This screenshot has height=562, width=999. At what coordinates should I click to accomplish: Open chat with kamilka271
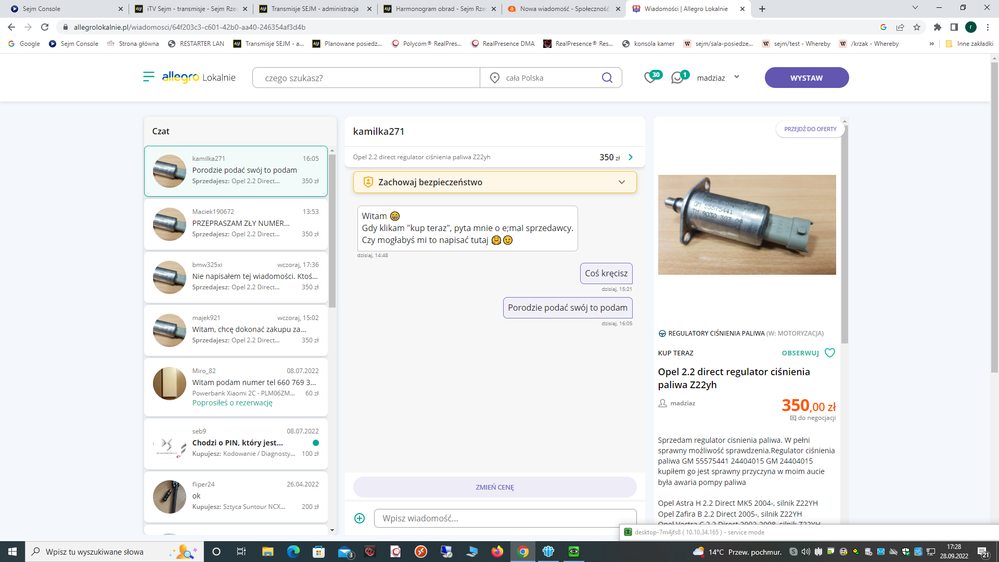236,171
